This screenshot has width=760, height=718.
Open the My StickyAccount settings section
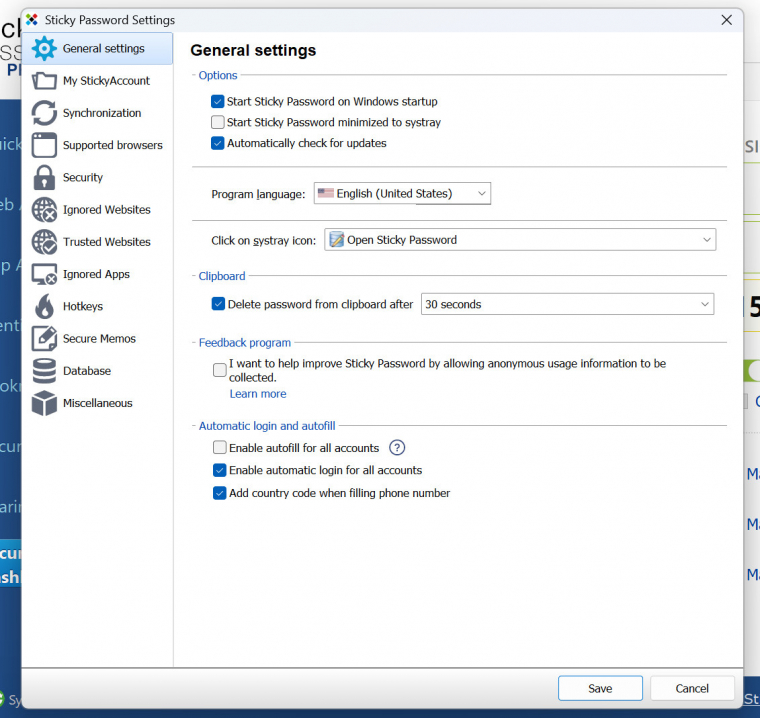pyautogui.click(x=106, y=81)
